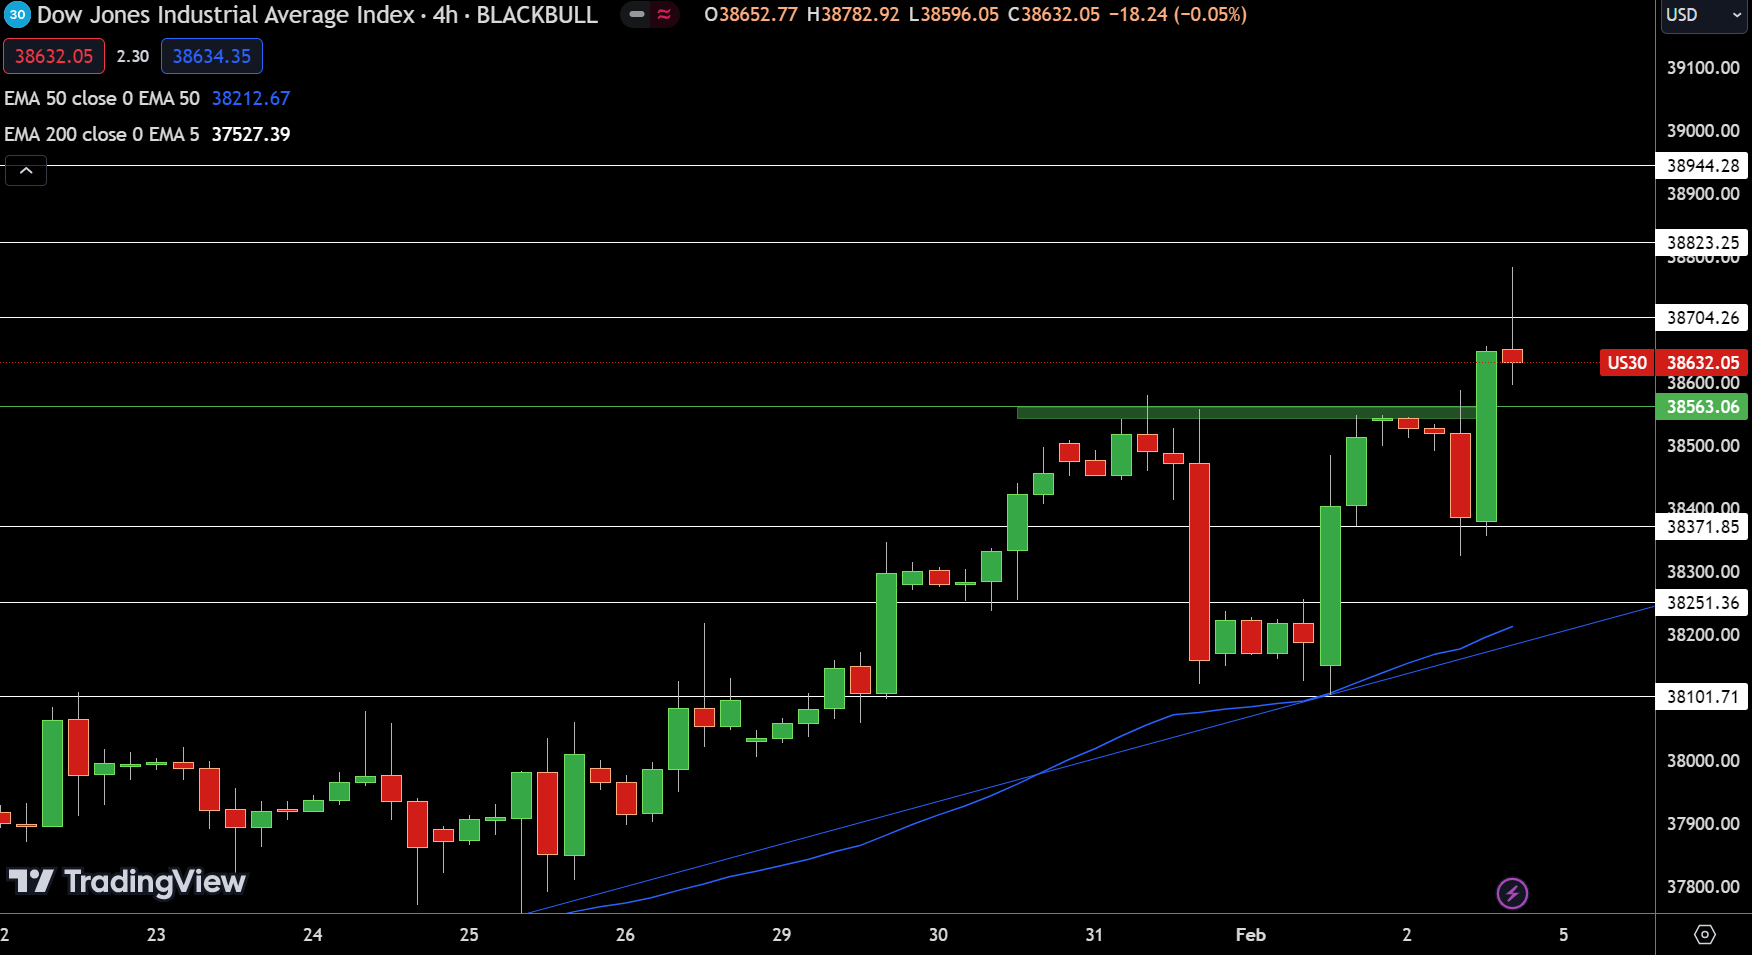
Task: Select the EMA 50 close indicator legend
Action: tap(102, 98)
